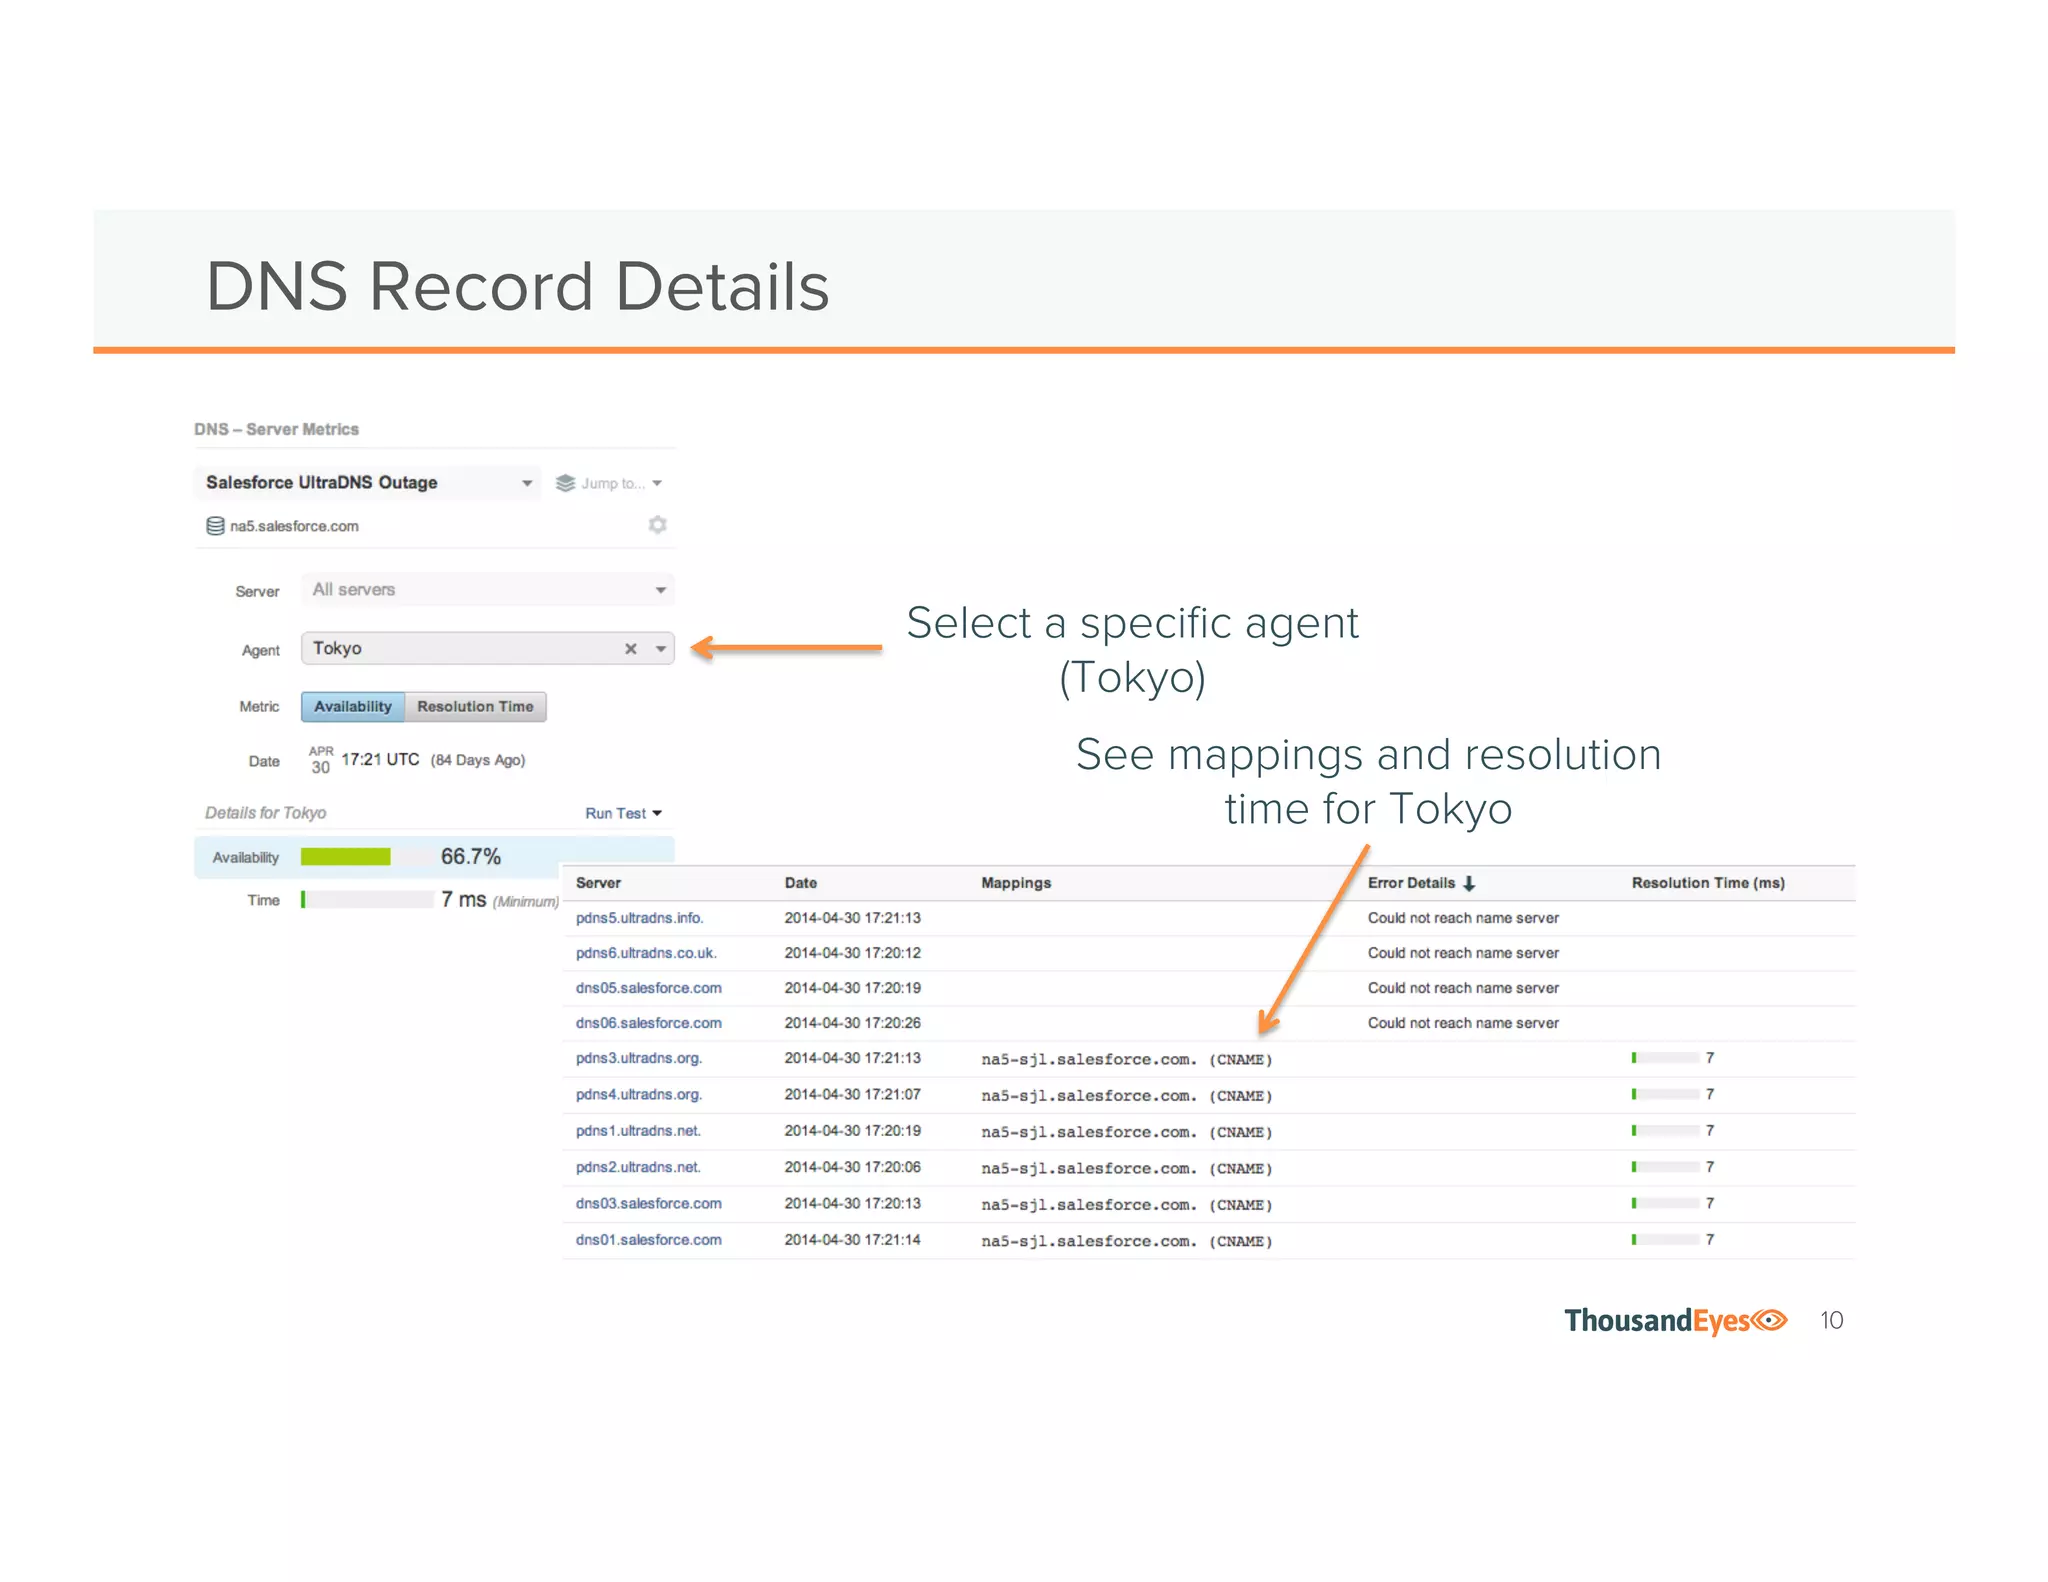The height and width of the screenshot is (1582, 2048).
Task: Click resolution time bar for dns01.salesforce.com
Action: [1665, 1240]
